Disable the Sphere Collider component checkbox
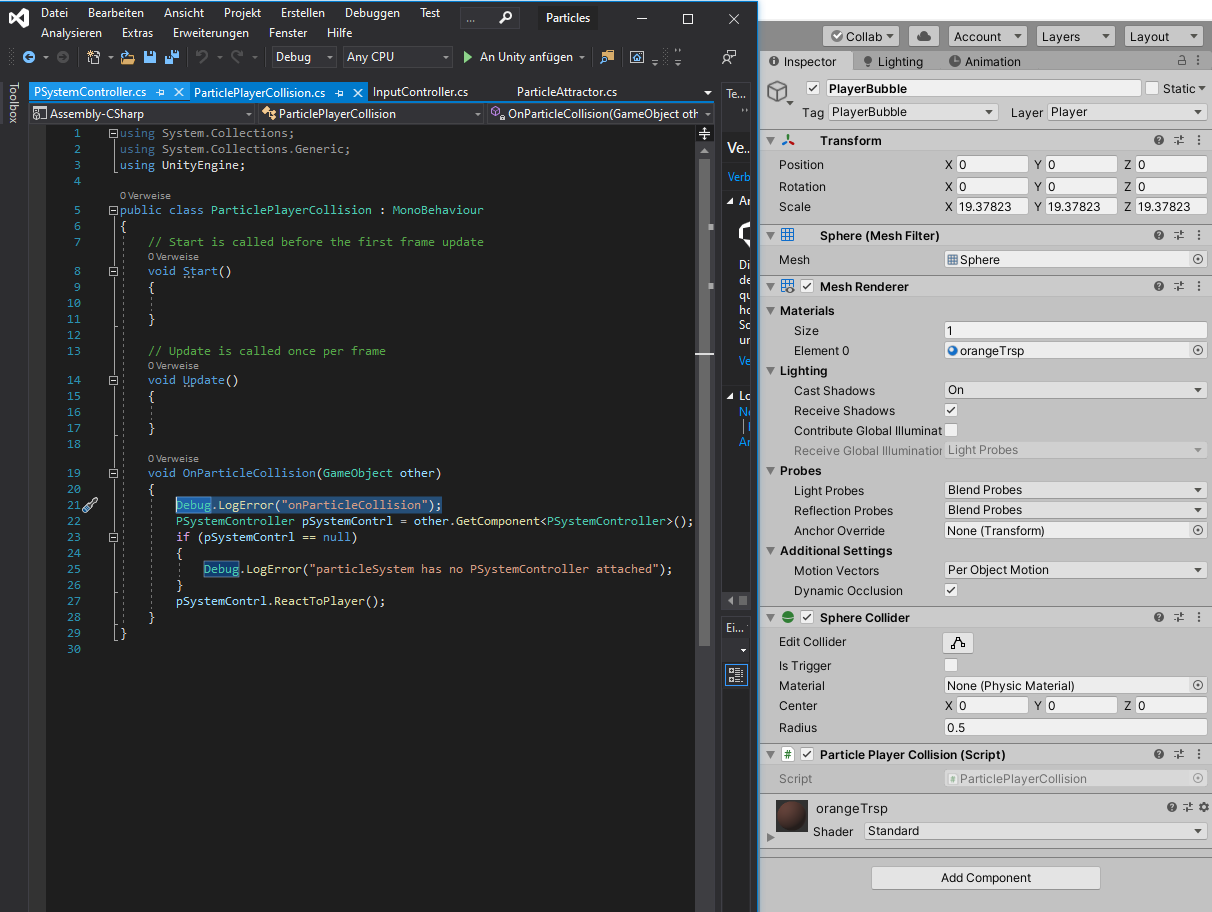 (807, 617)
